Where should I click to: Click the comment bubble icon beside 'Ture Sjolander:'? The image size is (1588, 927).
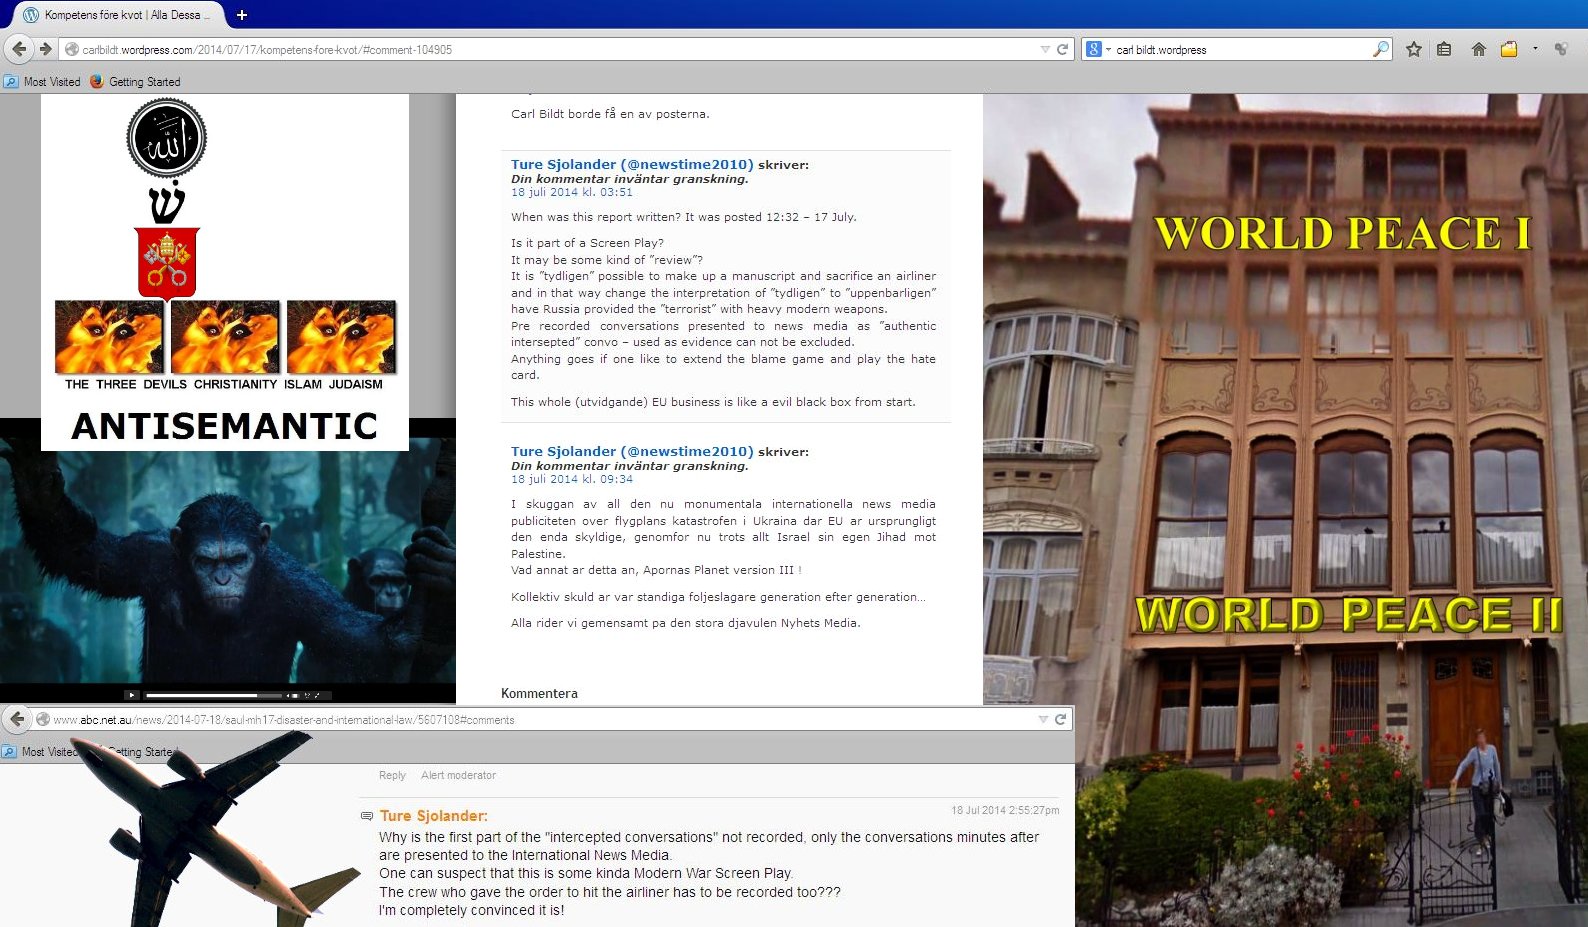click(x=367, y=816)
